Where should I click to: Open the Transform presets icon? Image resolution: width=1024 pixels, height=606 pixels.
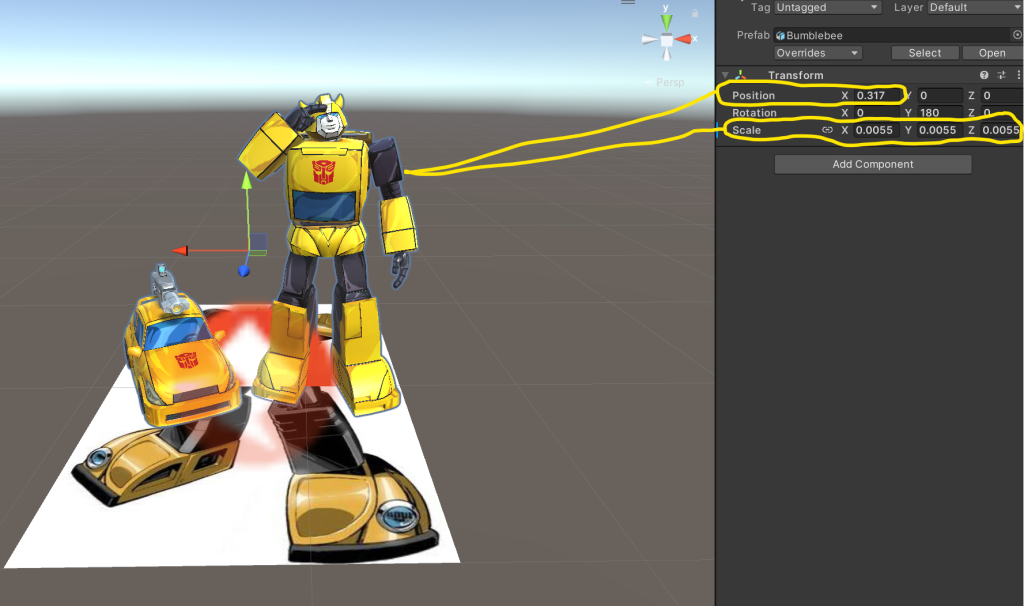(1001, 75)
